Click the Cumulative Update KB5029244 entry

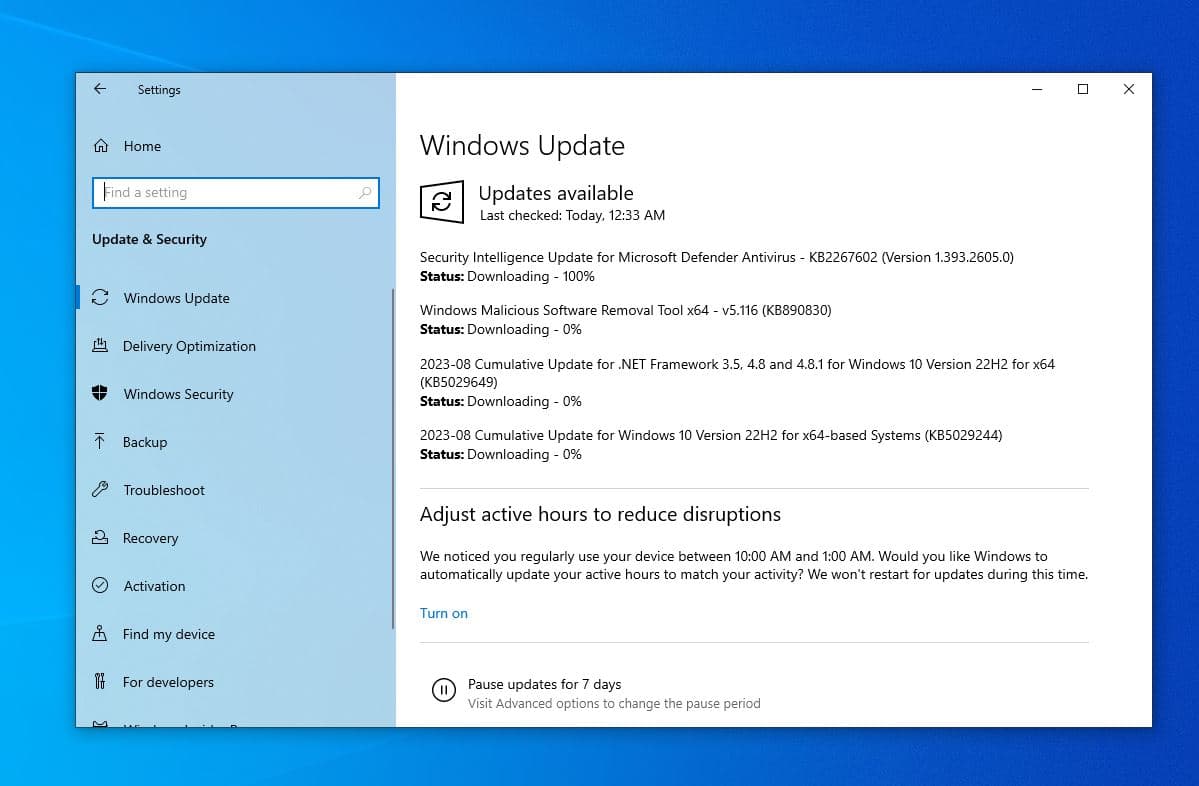coord(711,436)
